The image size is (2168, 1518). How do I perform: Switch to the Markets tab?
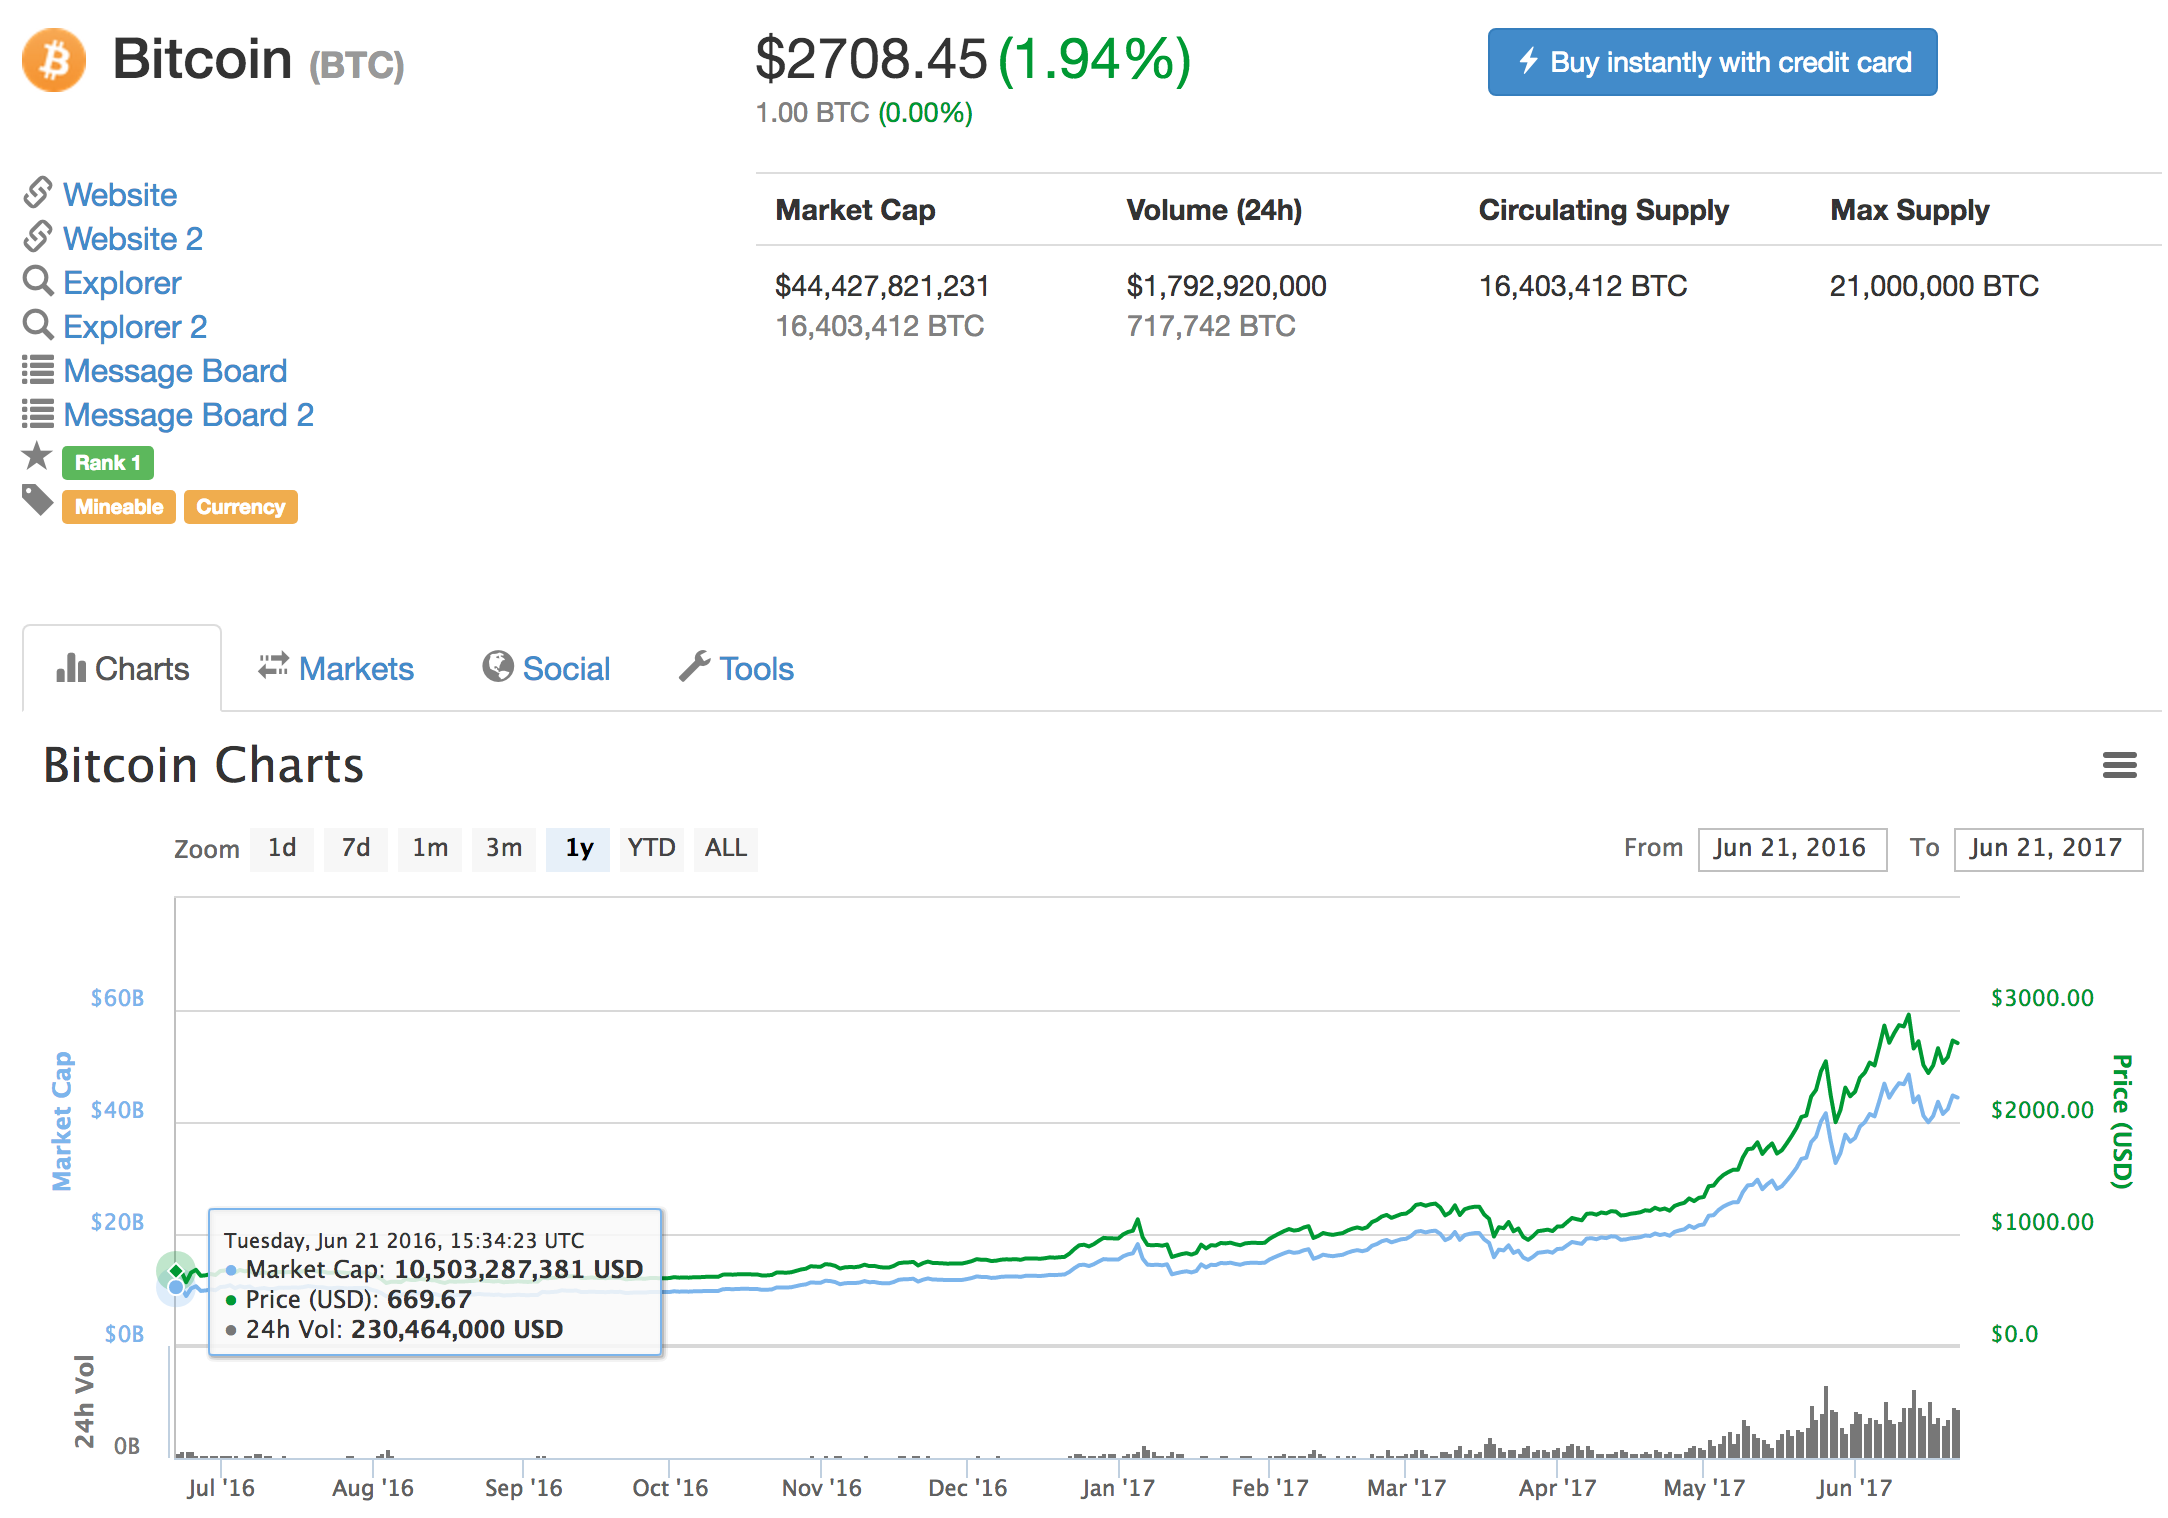click(x=357, y=668)
